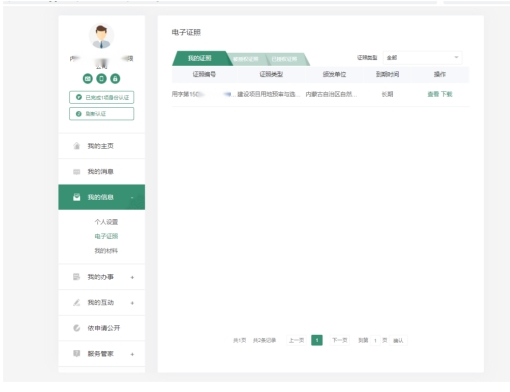Click the user avatar picture
This screenshot has width=510, height=392.
coord(101,36)
